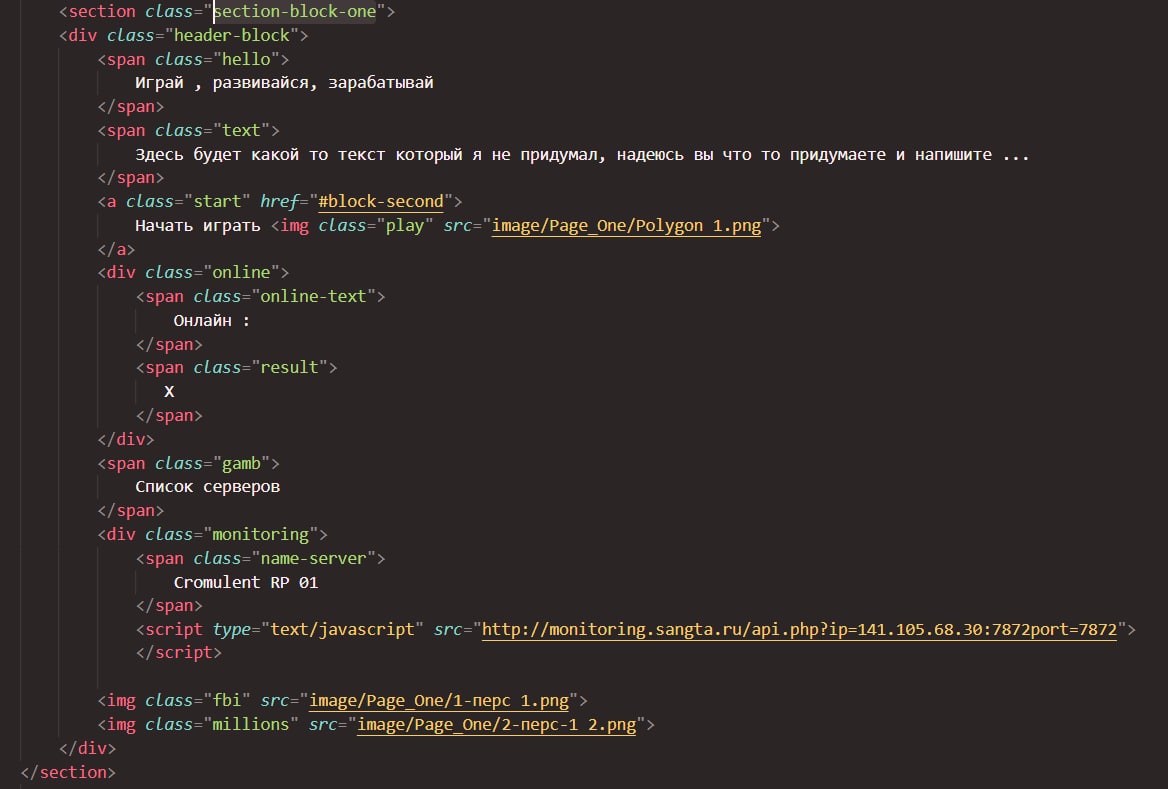Image resolution: width=1168 pixels, height=789 pixels.
Task: Click the "text/javascript" type value
Action: point(342,630)
